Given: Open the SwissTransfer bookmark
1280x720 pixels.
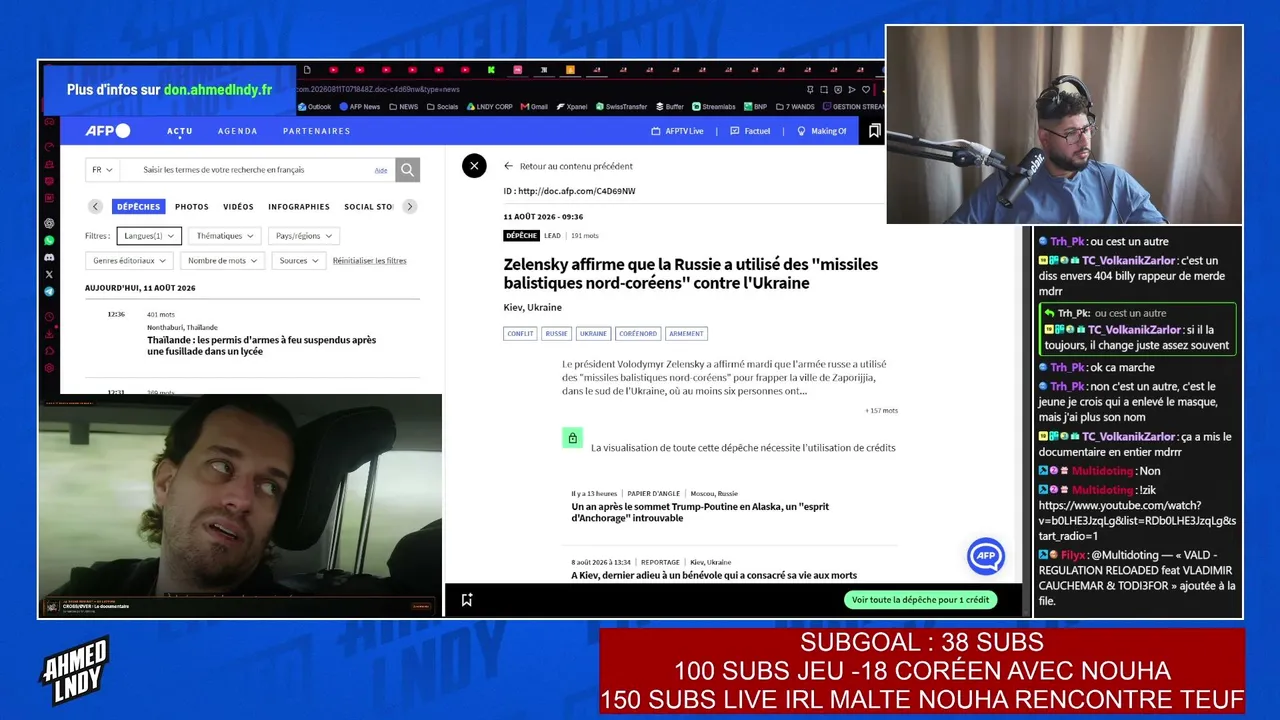Looking at the screenshot, I should click(621, 107).
